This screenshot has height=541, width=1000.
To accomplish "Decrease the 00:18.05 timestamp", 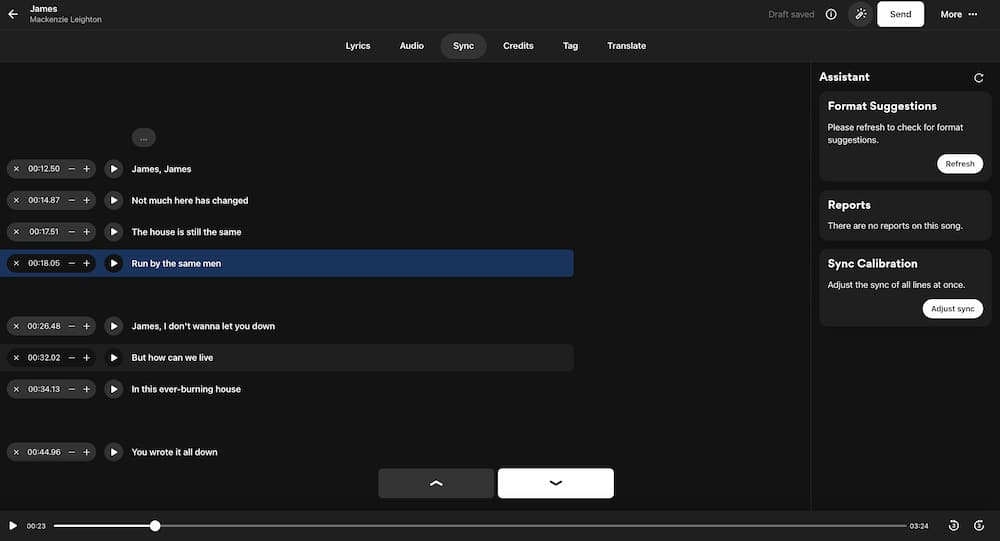I will (x=71, y=263).
